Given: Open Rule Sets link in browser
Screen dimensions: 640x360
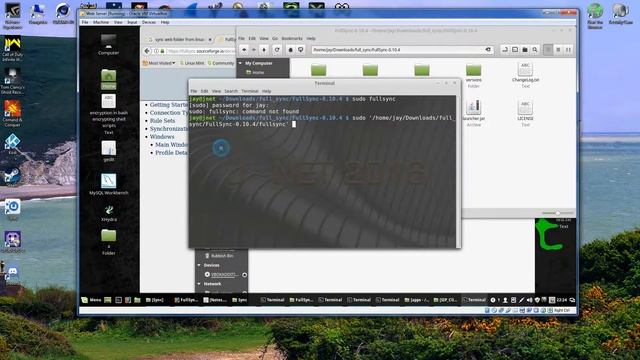Looking at the screenshot, I should coord(162,121).
